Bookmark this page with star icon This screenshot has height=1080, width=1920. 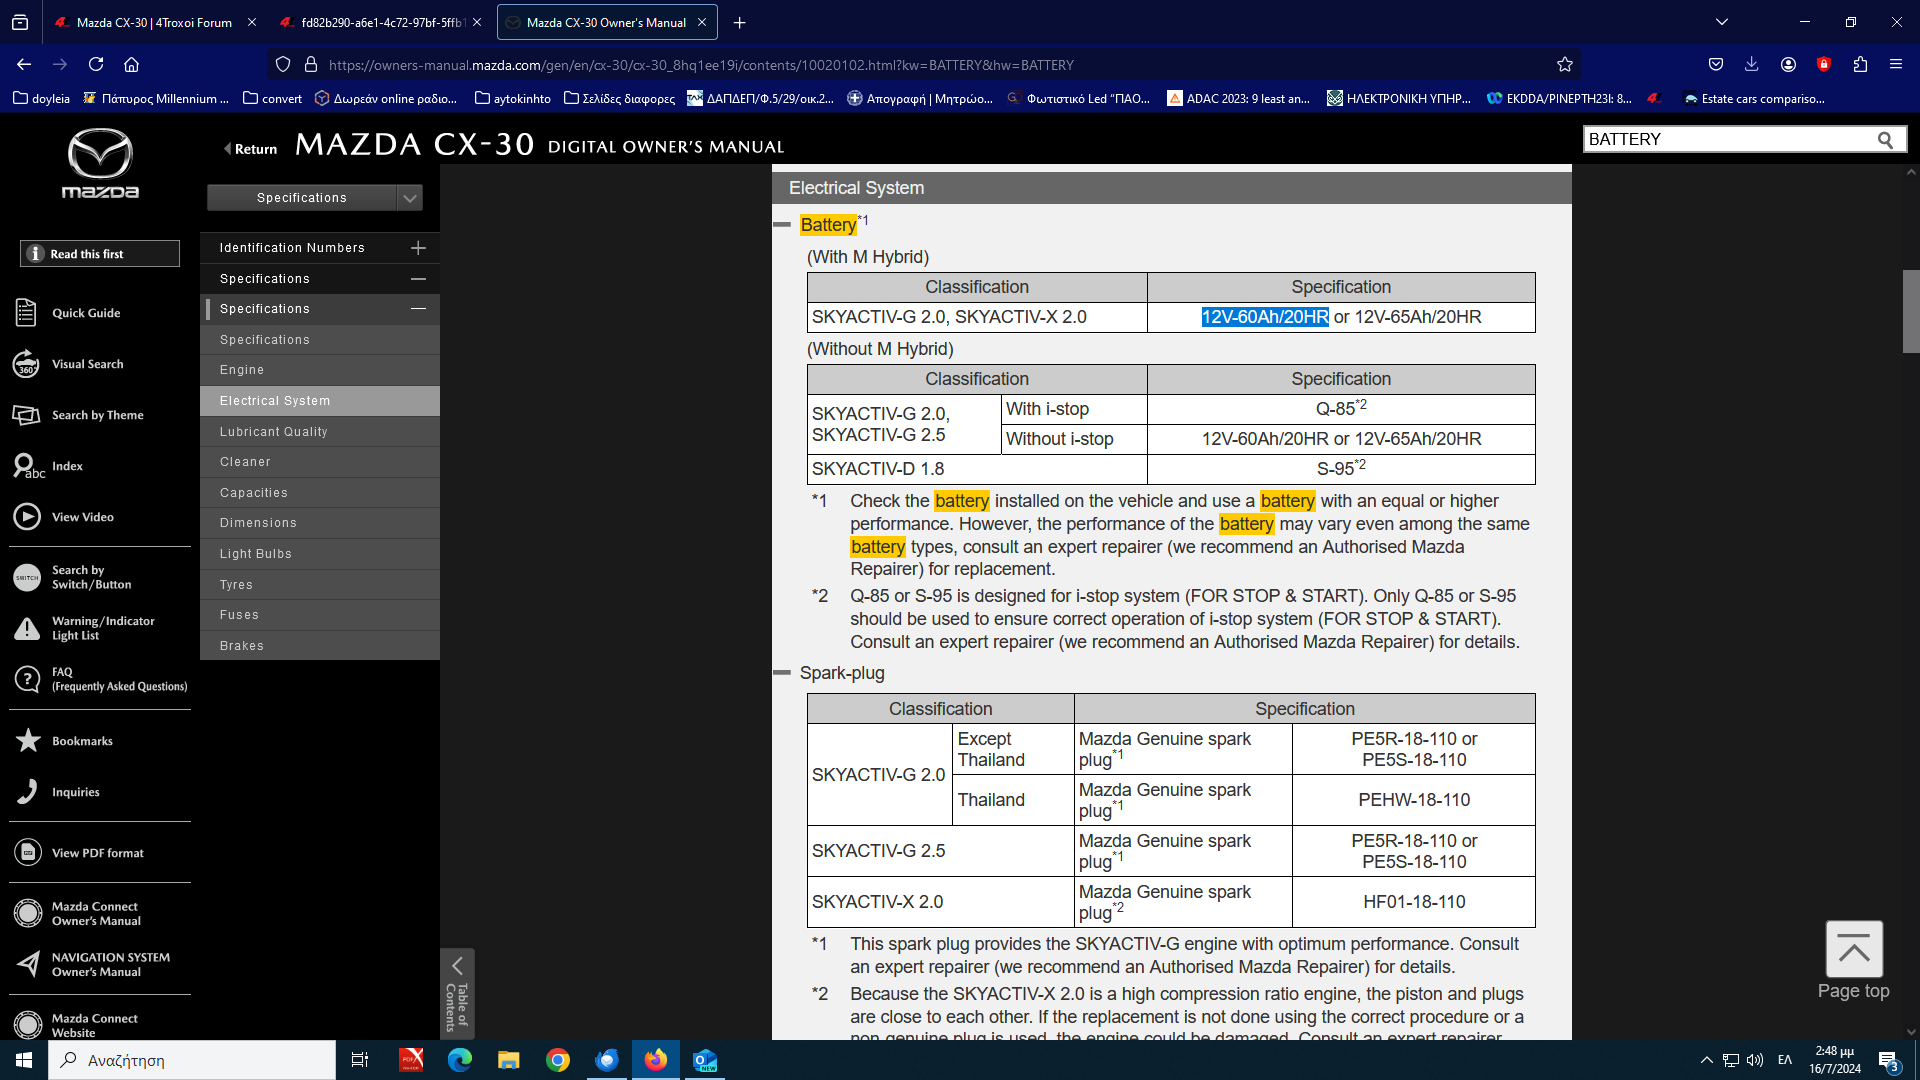pos(1565,64)
